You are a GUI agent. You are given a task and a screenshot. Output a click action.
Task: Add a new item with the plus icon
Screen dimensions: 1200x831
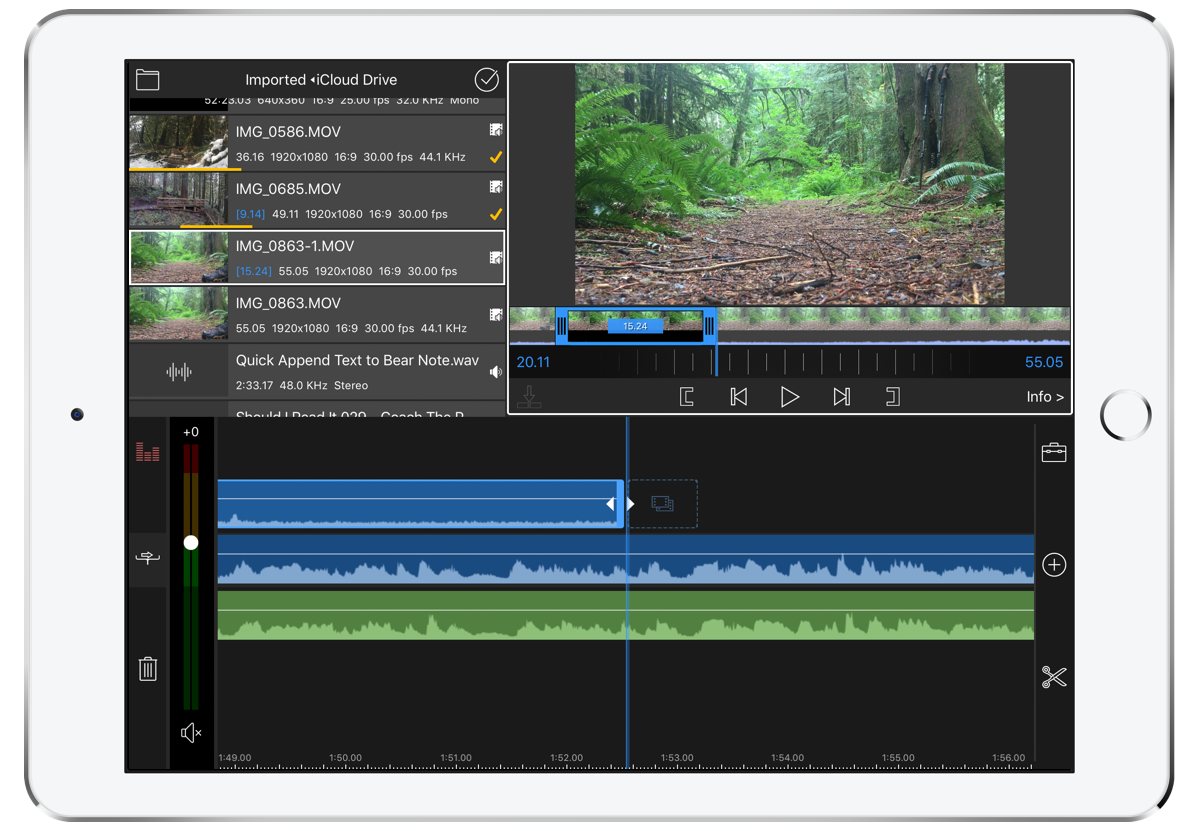[1054, 565]
